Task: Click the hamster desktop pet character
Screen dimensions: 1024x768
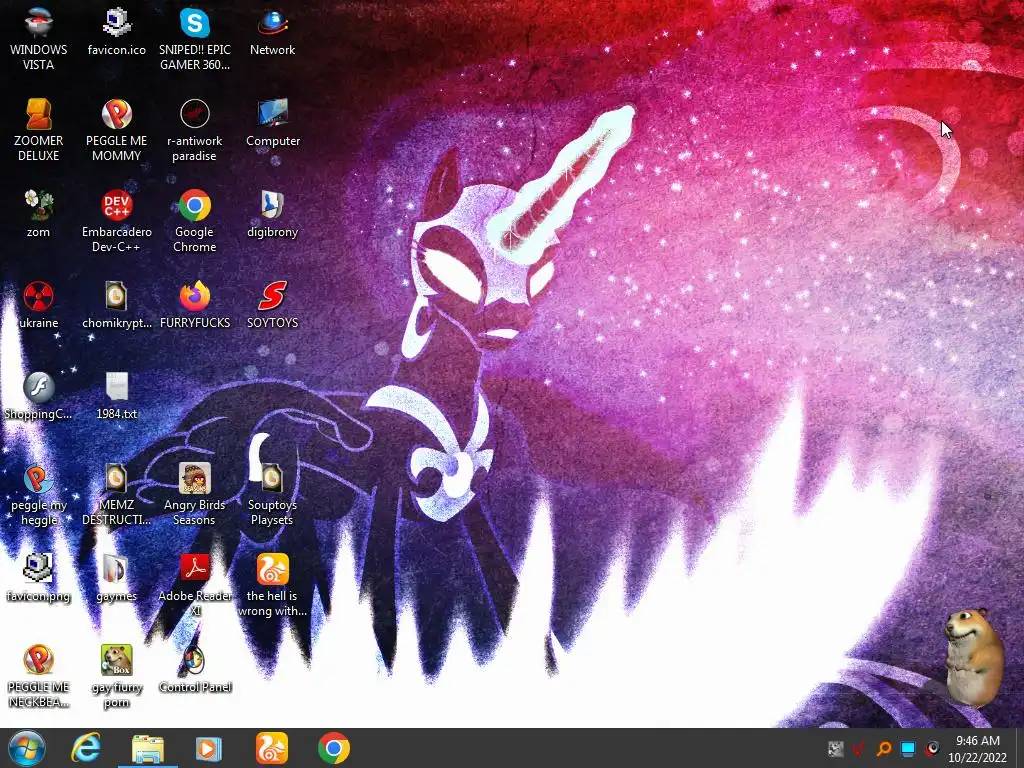Action: pyautogui.click(x=974, y=658)
